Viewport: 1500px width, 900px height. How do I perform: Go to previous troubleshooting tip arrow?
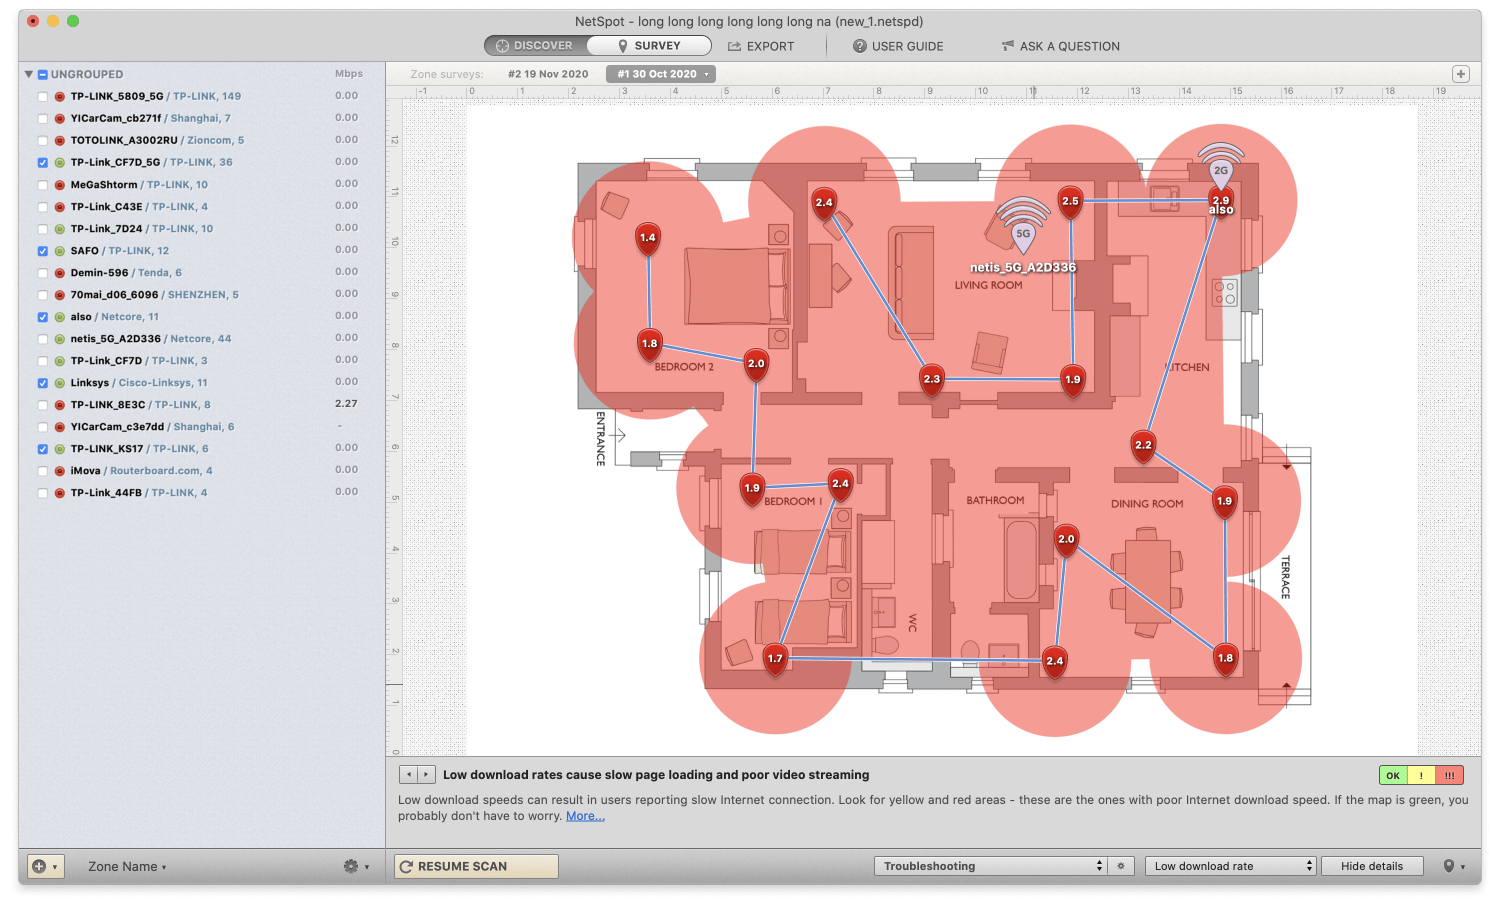tap(408, 774)
